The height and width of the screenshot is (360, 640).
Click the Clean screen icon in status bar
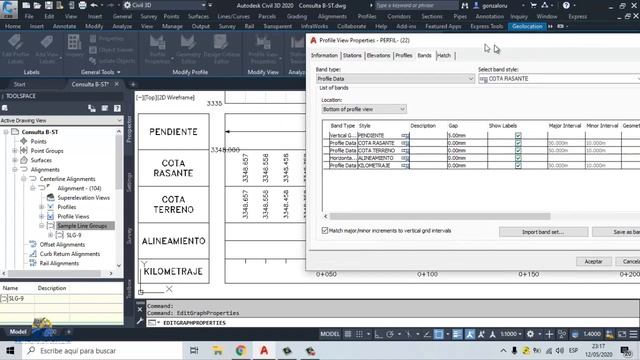622,334
